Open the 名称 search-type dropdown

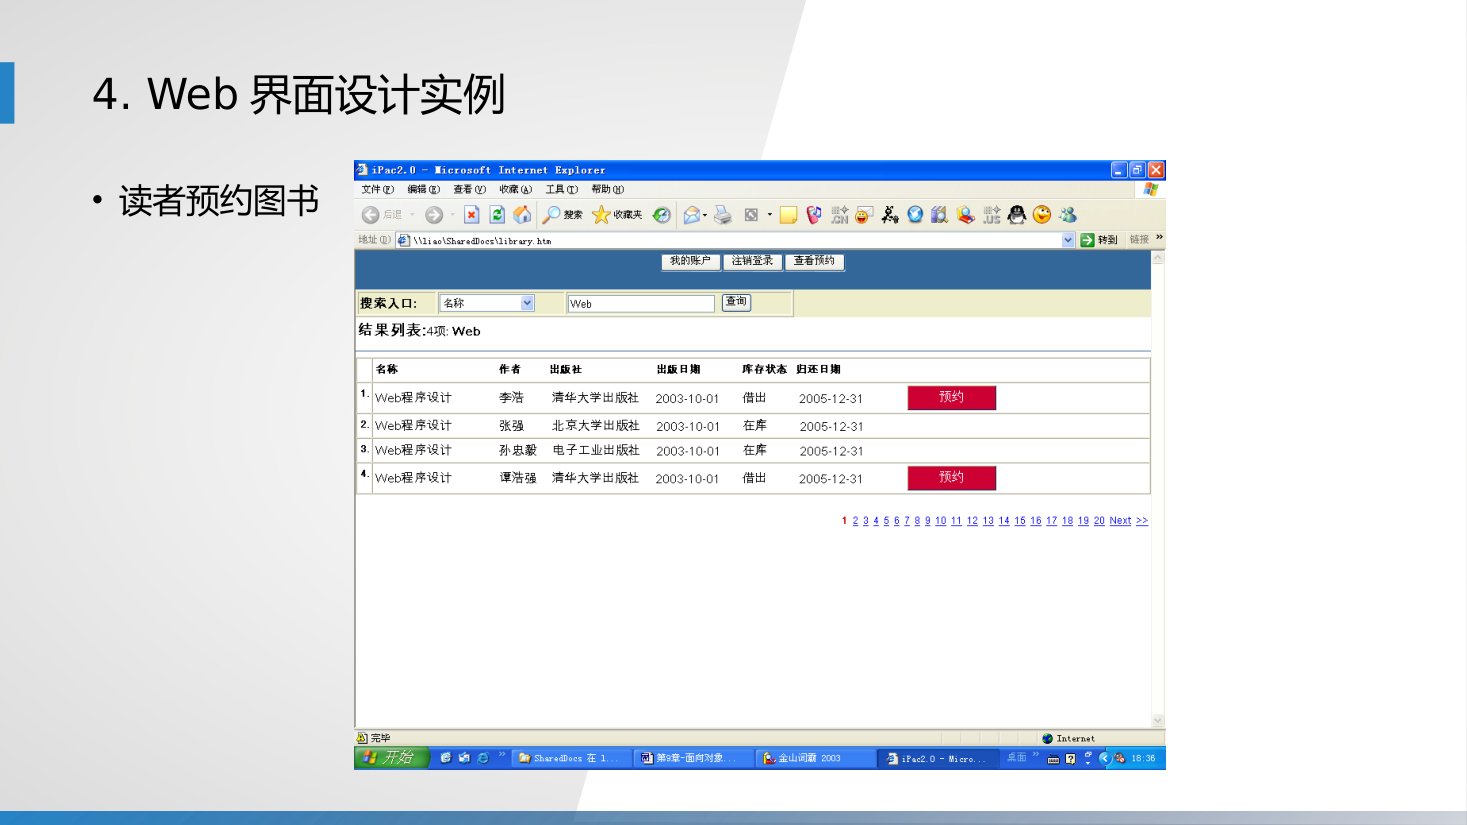527,303
